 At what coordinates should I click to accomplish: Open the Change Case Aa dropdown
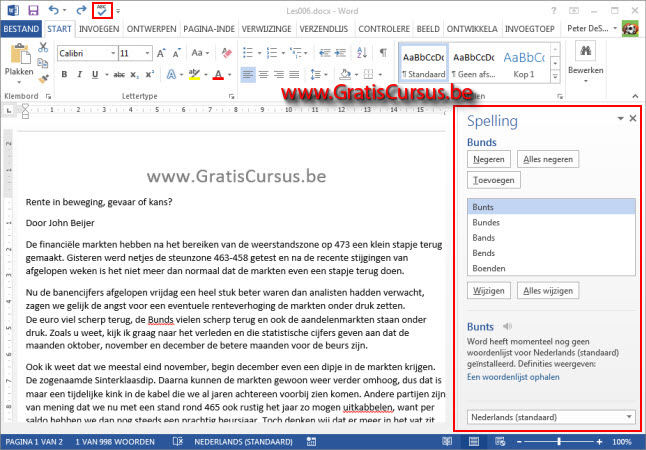pyautogui.click(x=200, y=53)
